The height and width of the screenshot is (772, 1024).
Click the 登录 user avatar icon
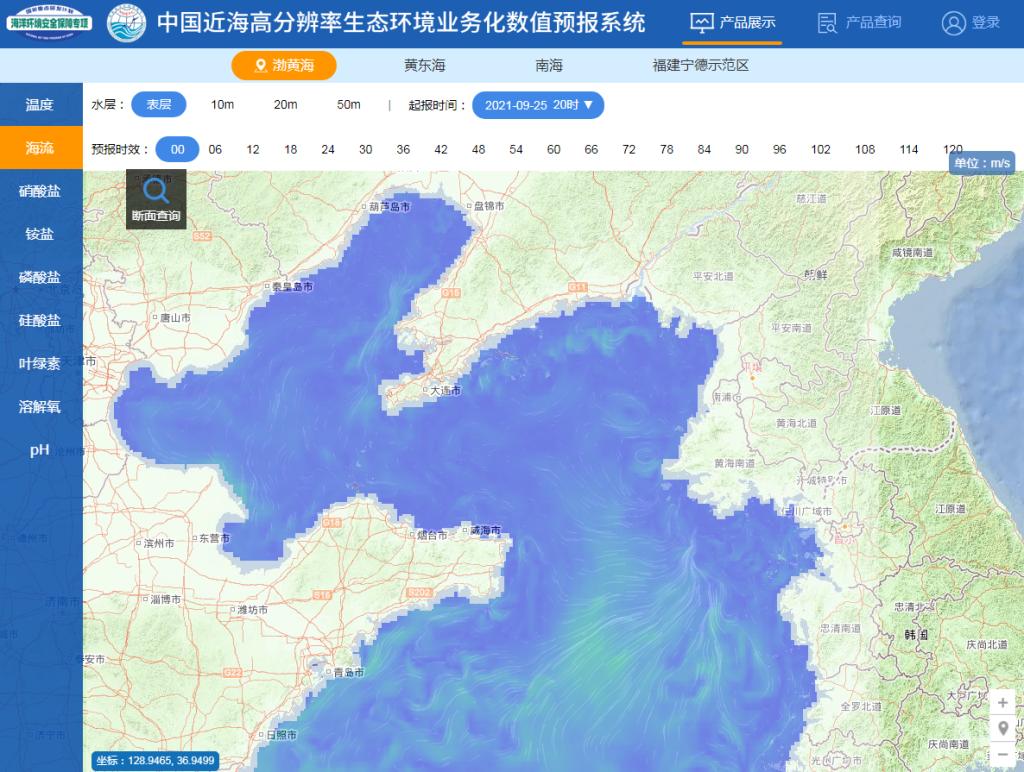click(x=953, y=23)
